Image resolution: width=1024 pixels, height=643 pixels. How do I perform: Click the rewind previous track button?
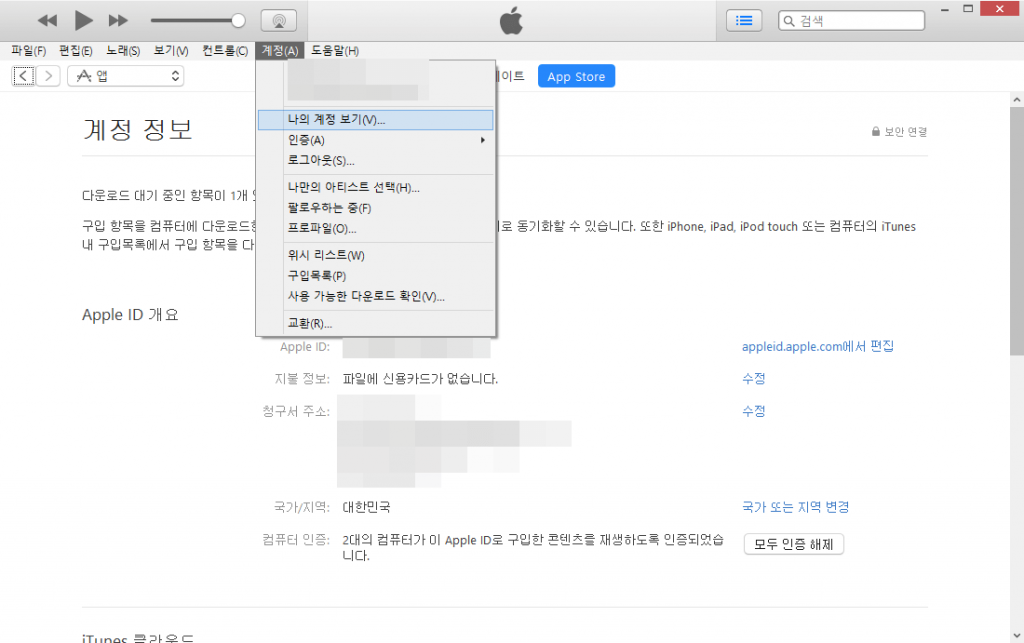point(47,20)
